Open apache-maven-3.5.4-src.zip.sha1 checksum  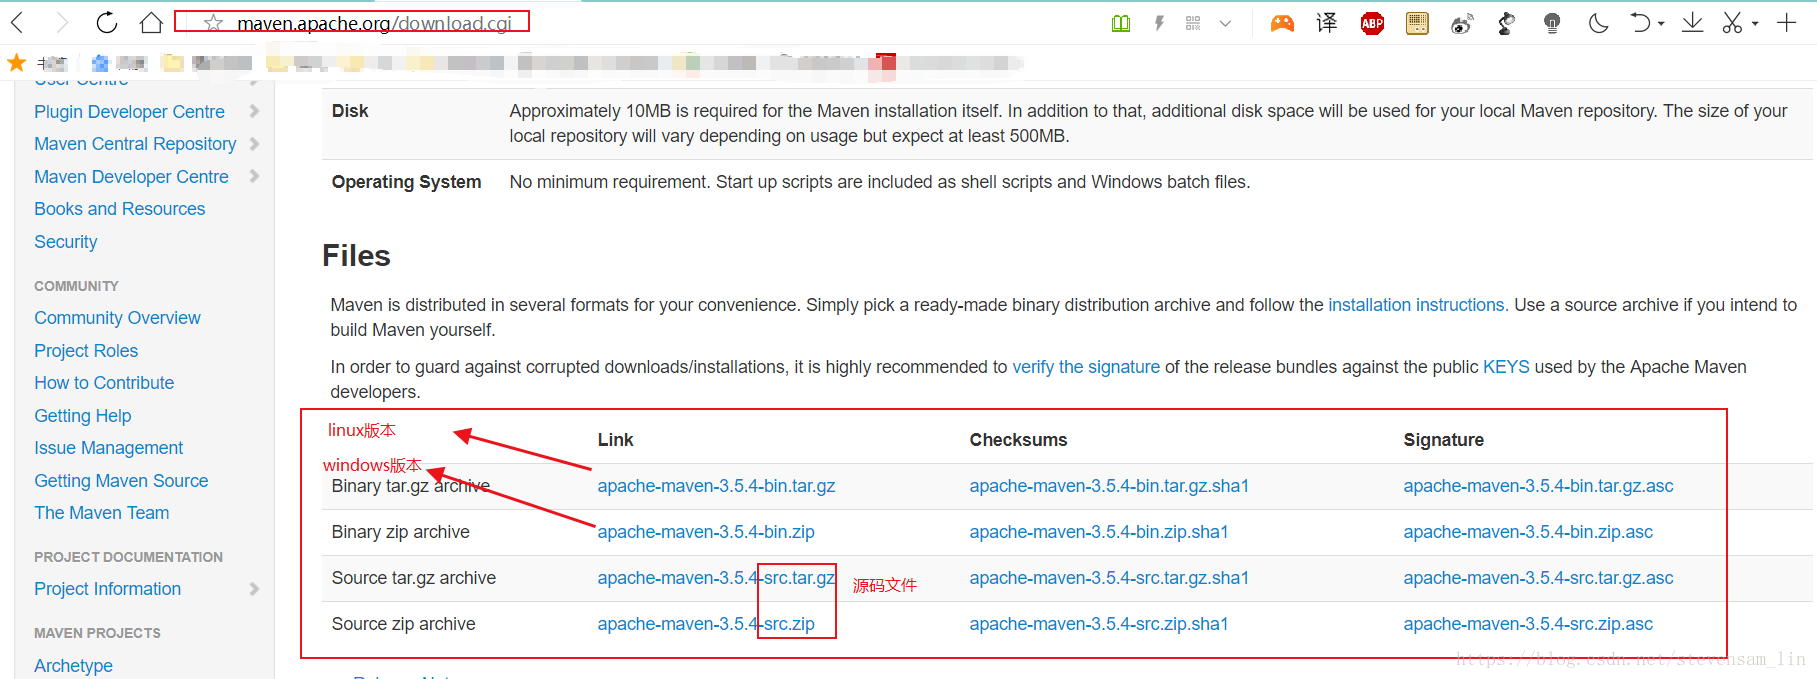click(x=1098, y=624)
